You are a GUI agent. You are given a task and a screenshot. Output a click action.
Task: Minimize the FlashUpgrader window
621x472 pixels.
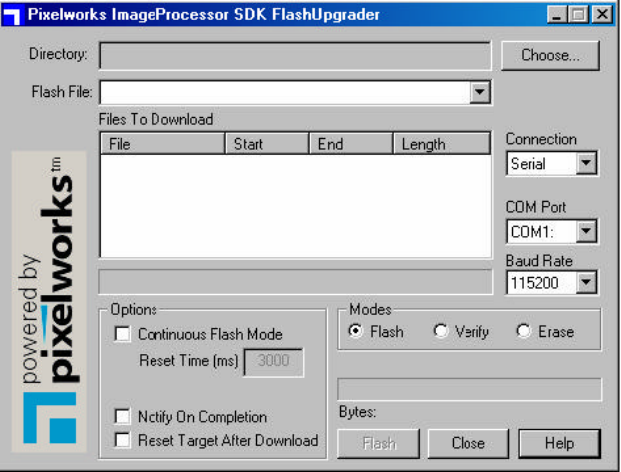click(557, 15)
